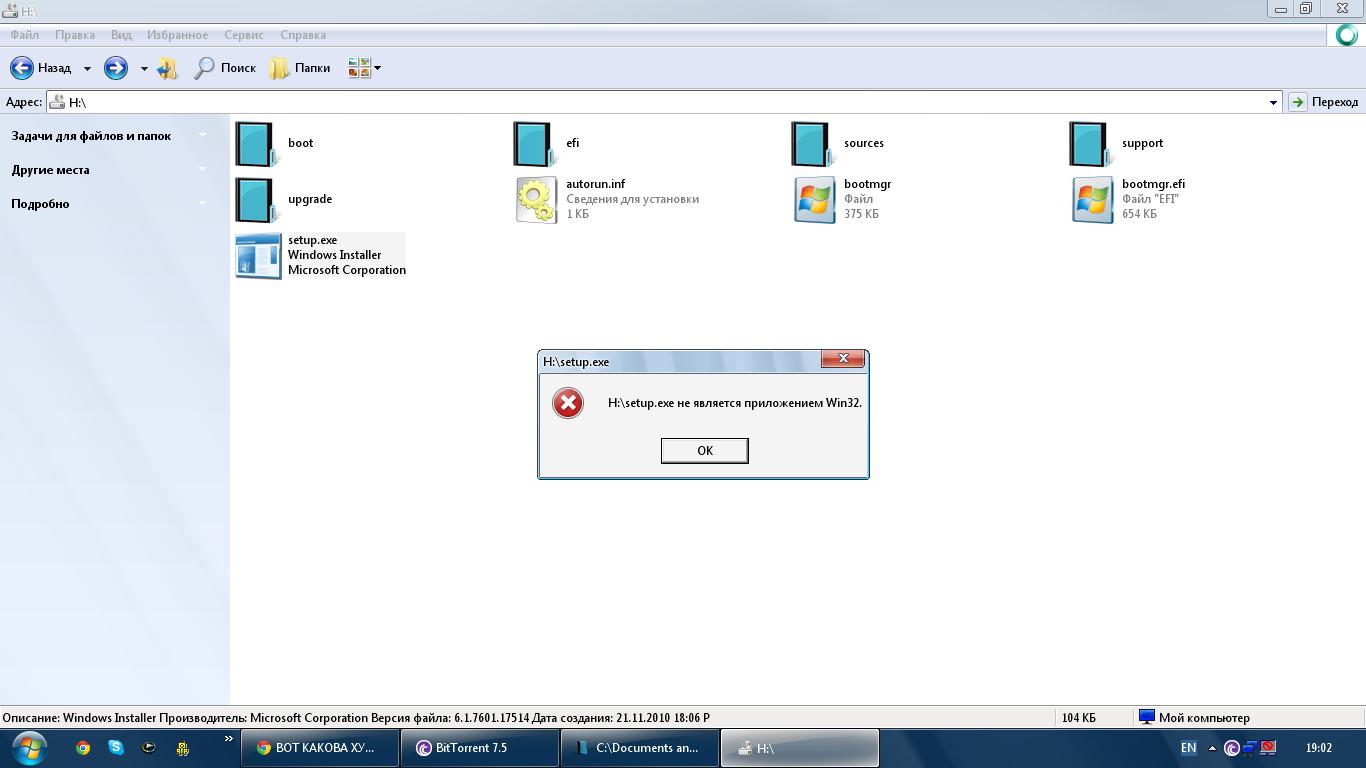Open the network connection tray icon
Screen dimensions: 1366x768
click(1250, 748)
